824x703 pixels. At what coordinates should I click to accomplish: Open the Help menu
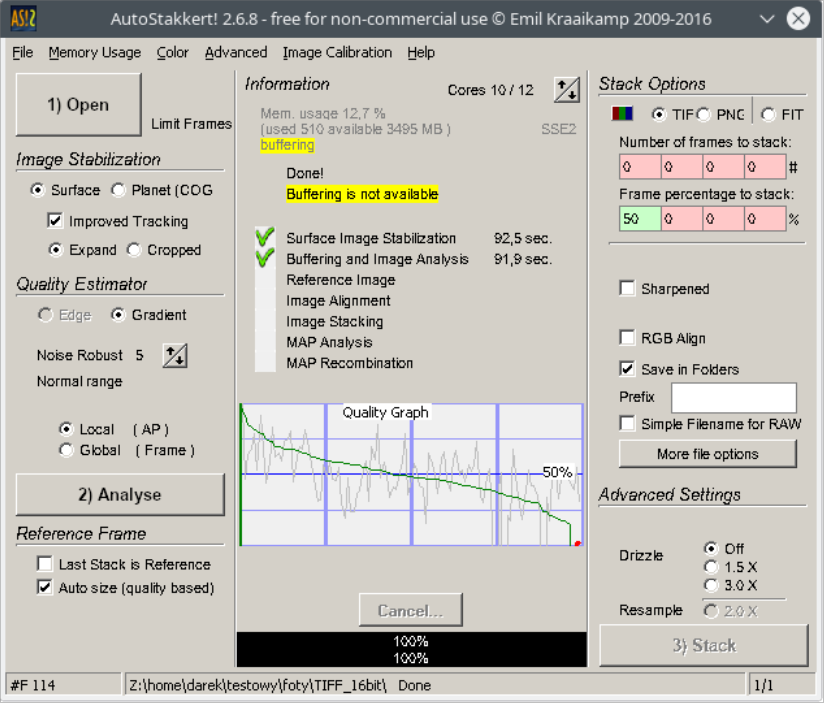click(421, 53)
